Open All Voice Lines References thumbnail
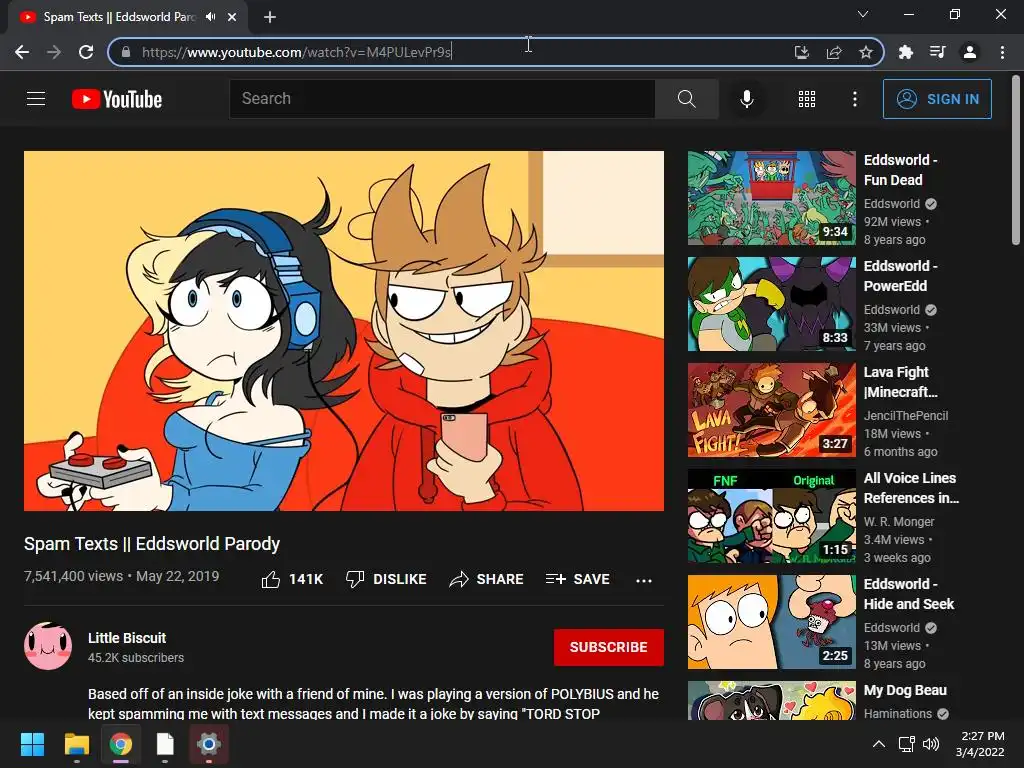1024x768 pixels. pos(771,516)
